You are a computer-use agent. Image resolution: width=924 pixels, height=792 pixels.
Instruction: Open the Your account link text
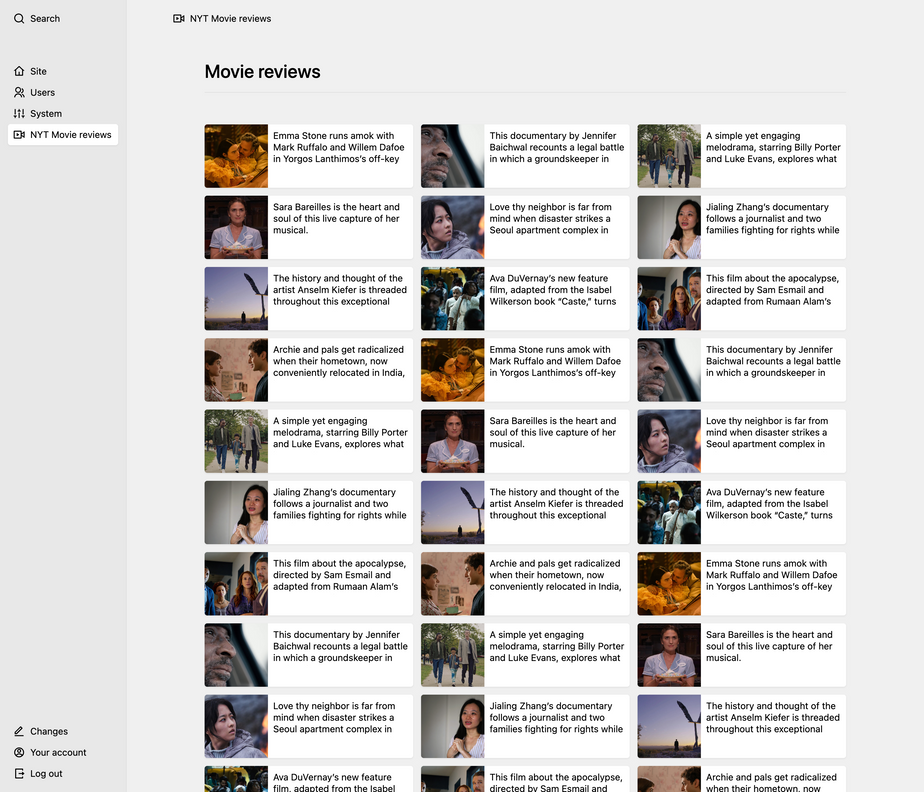pos(58,752)
